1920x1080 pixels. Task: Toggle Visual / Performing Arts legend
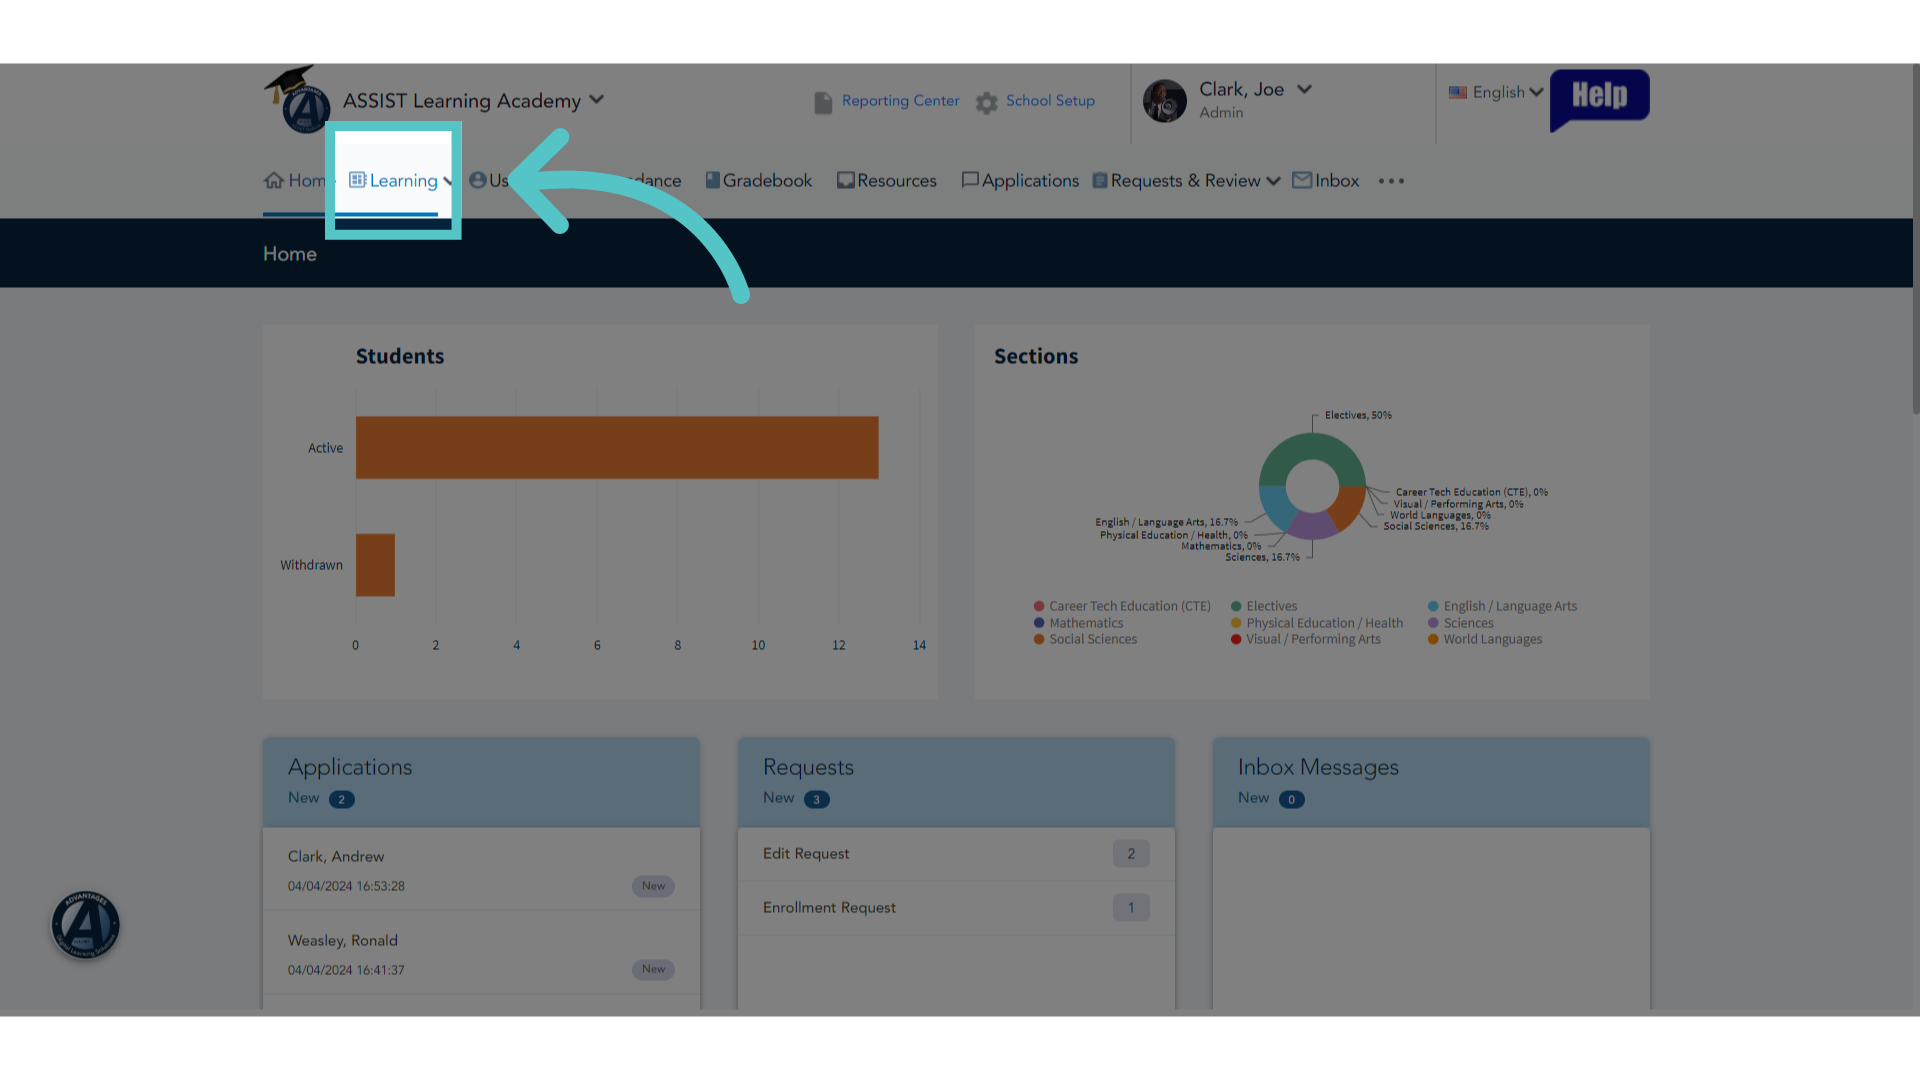click(x=1306, y=639)
